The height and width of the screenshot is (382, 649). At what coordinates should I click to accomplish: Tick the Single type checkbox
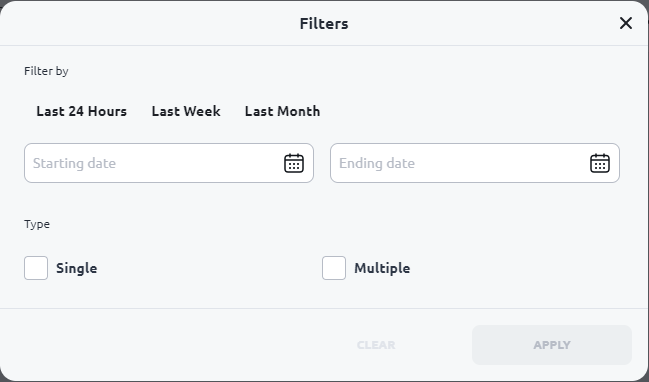point(36,268)
